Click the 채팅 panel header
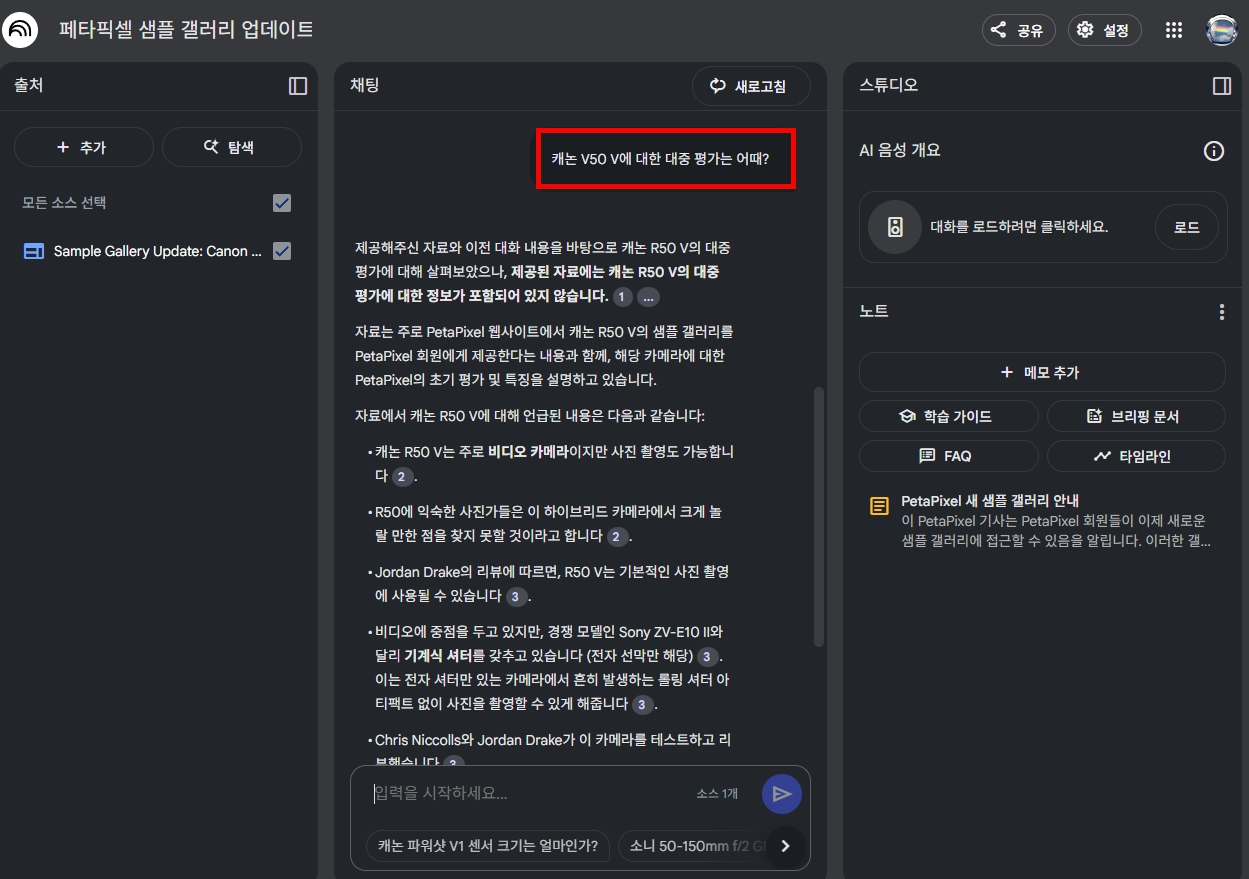Screen dimensions: 1249x879 coord(365,86)
